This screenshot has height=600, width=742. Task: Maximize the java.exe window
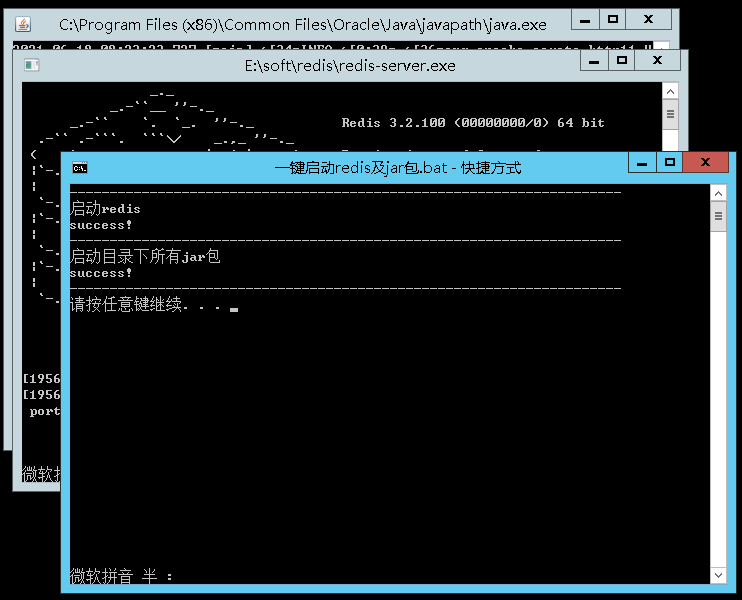pos(612,20)
